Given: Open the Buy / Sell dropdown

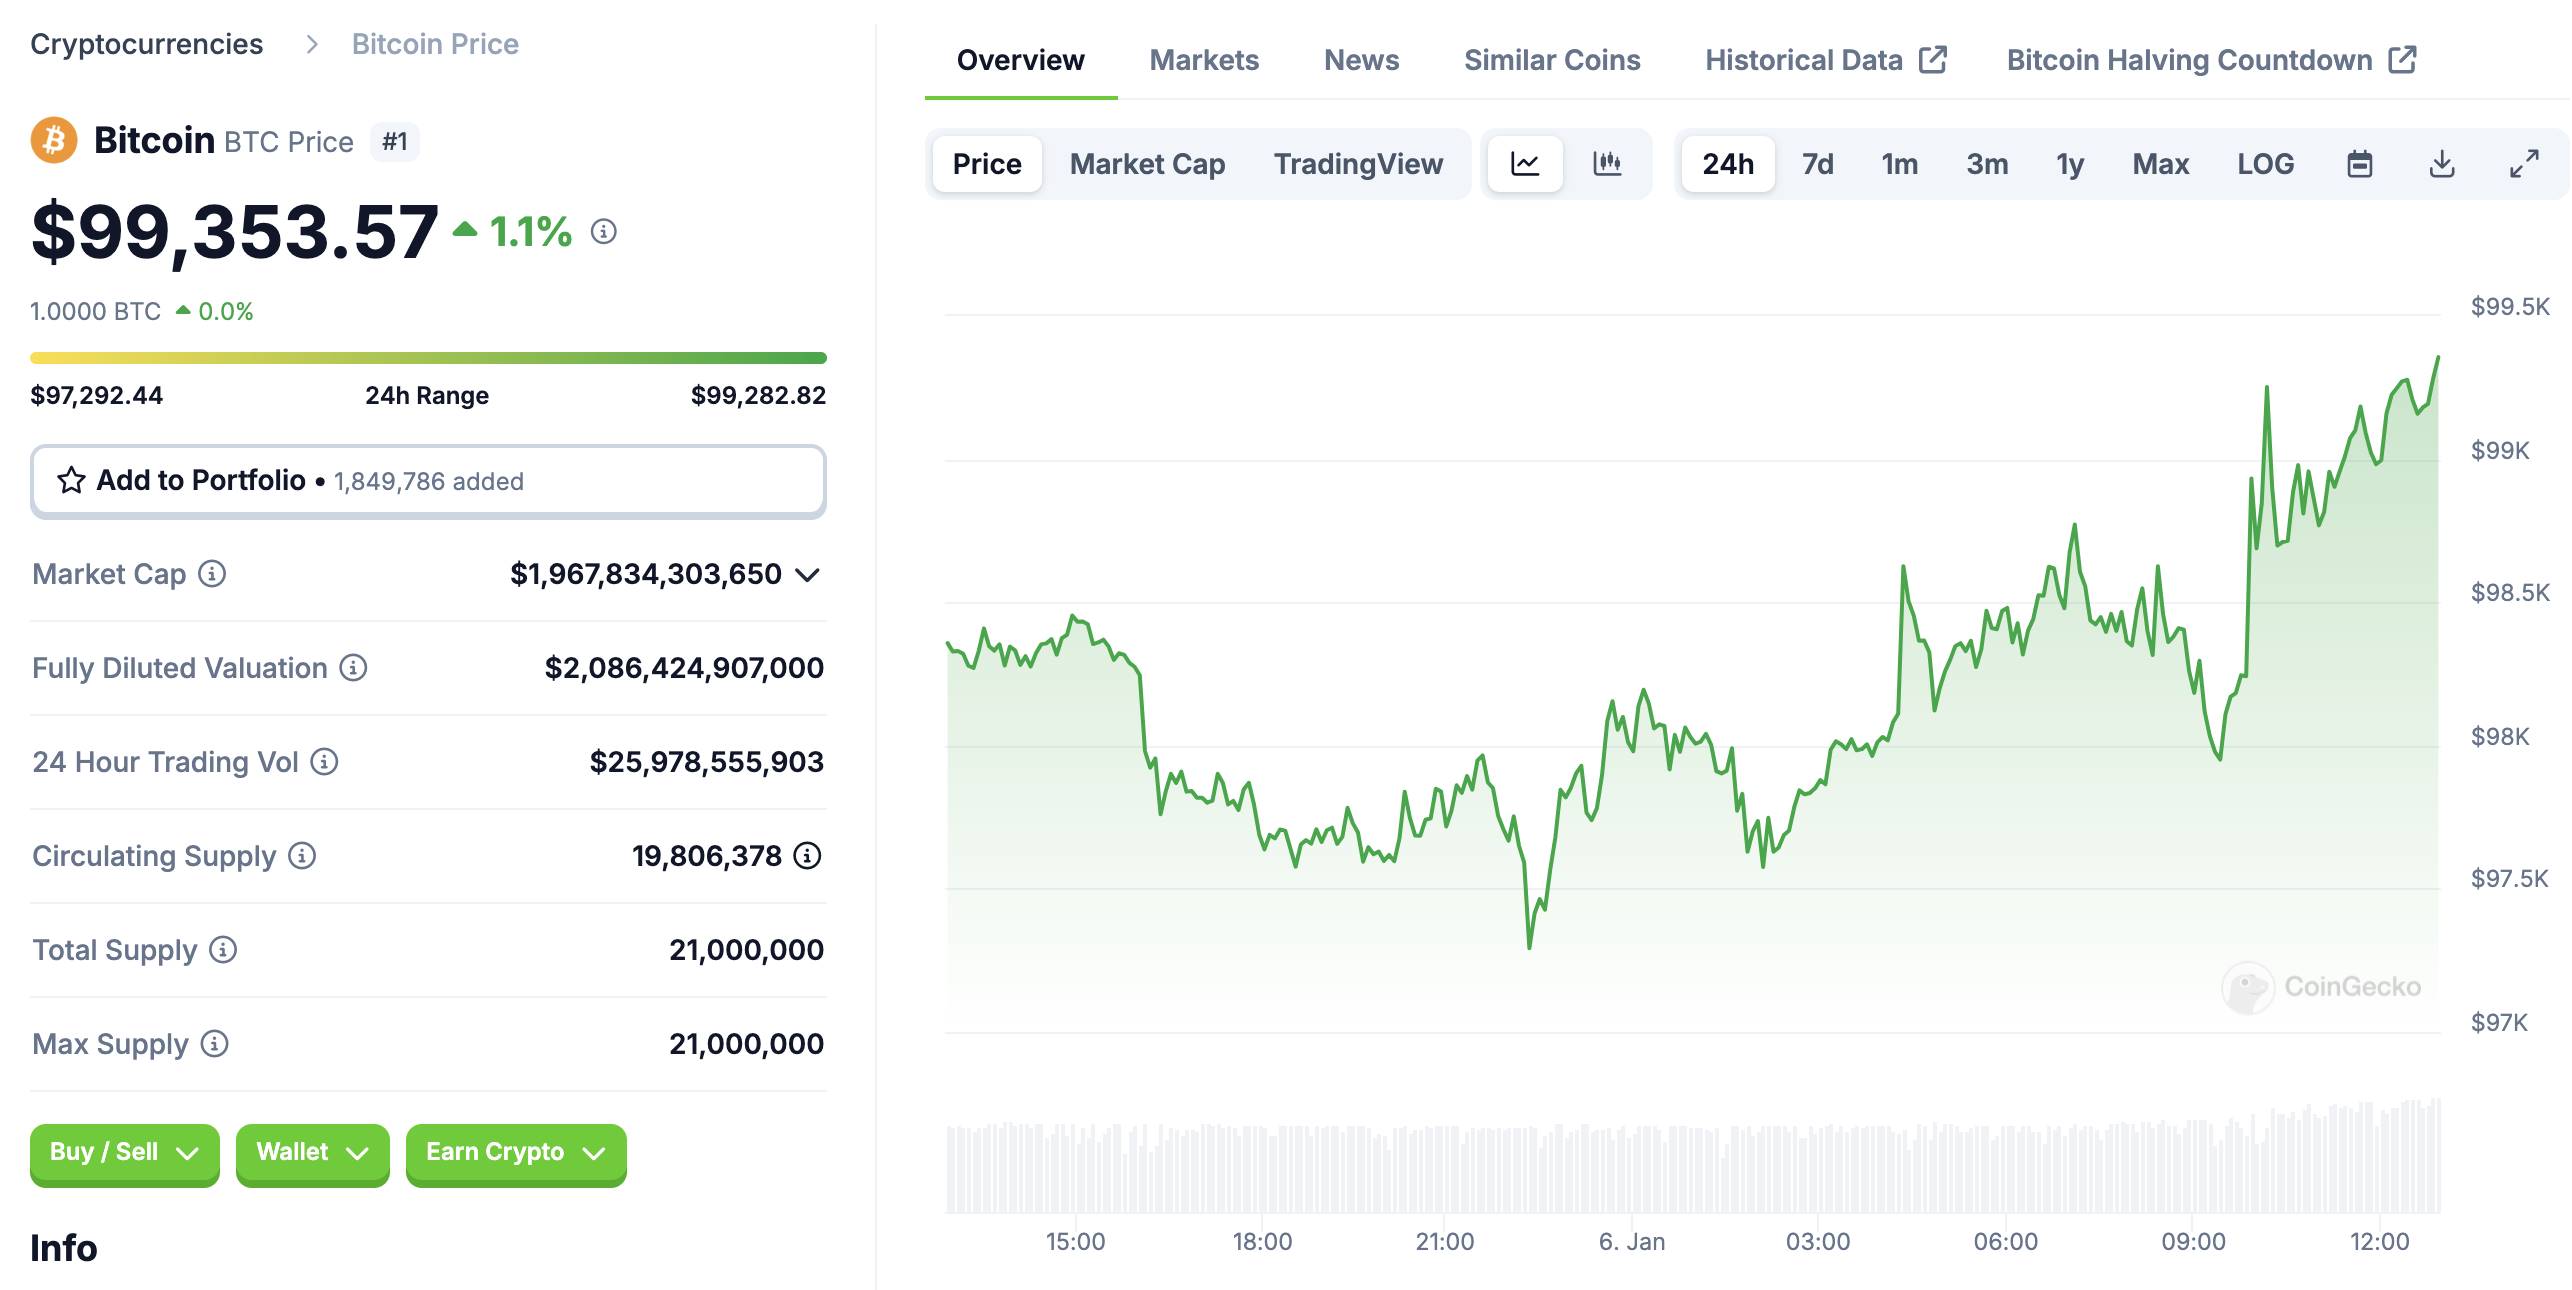Looking at the screenshot, I should [125, 1153].
